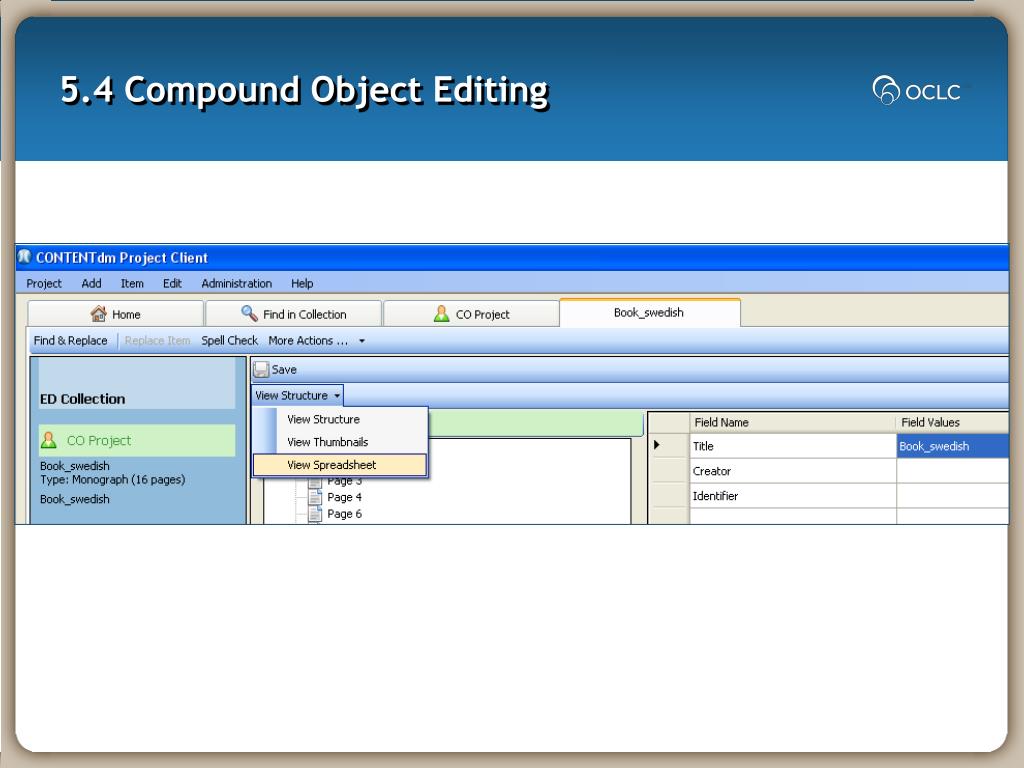The width and height of the screenshot is (1024, 768).
Task: Edit the Book_swedish title value cell
Action: coord(952,446)
